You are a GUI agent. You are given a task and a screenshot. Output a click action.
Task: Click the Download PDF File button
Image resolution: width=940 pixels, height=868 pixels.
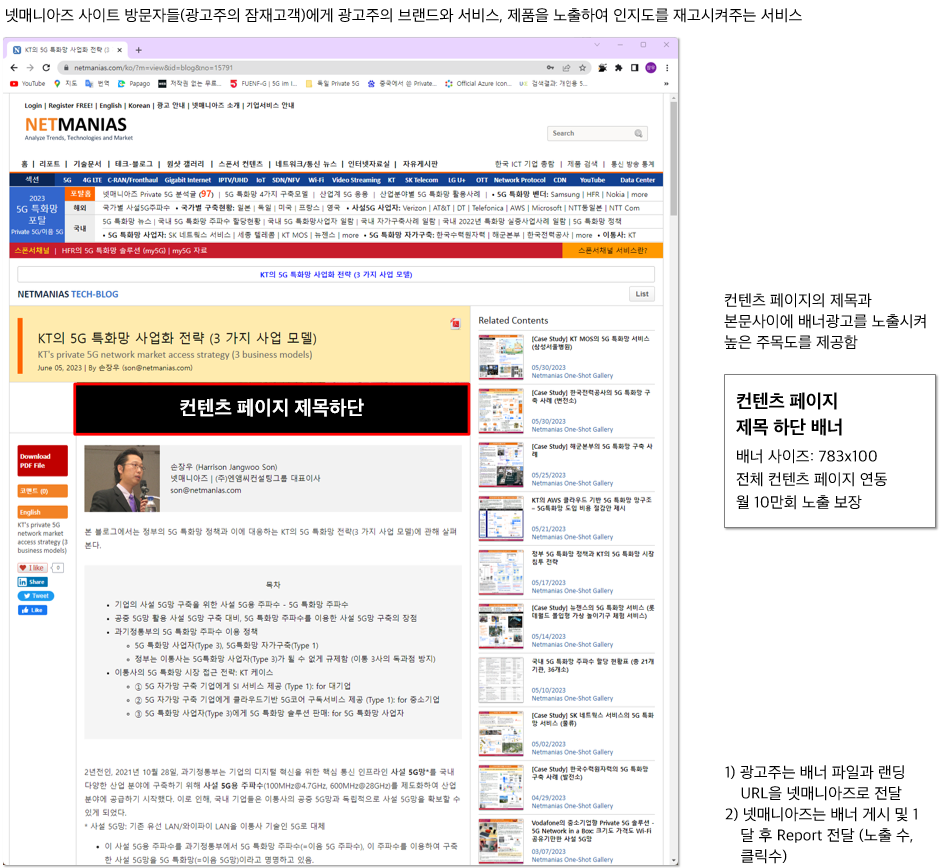tap(43, 460)
